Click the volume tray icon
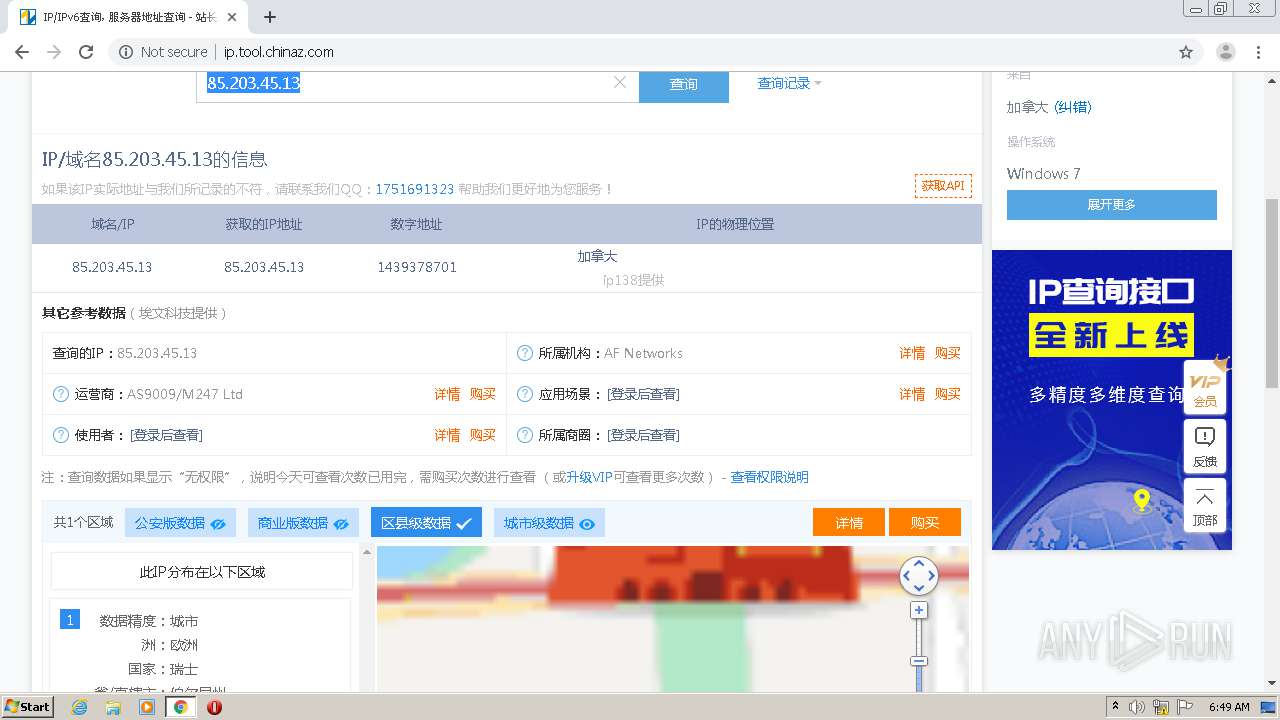Viewport: 1280px width, 720px height. (1137, 707)
